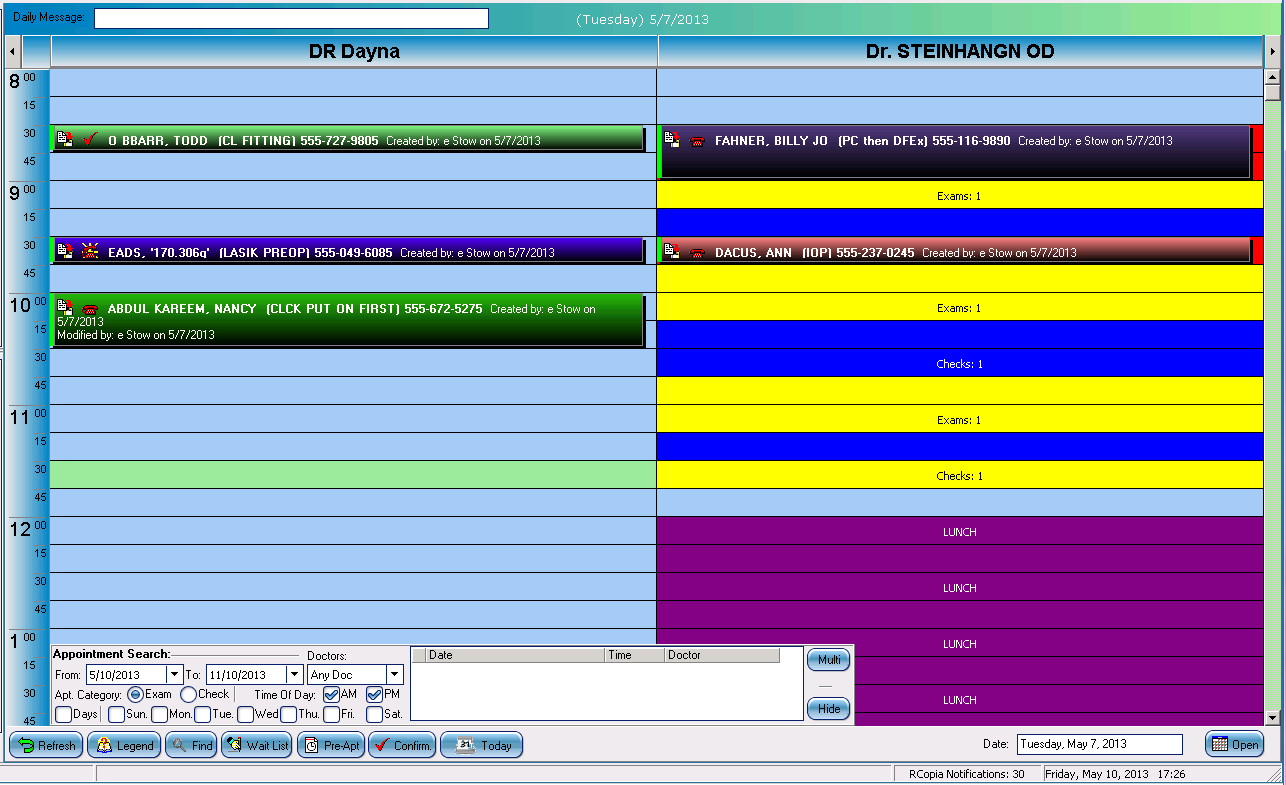Viewport: 1286px width, 785px height.
Task: Click inside the Daily Message input field
Action: [290, 17]
